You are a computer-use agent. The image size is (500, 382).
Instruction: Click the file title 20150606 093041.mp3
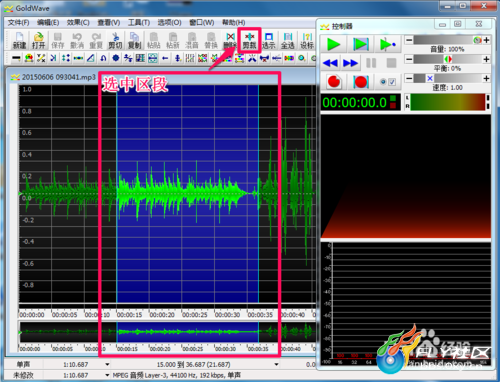[x=59, y=77]
